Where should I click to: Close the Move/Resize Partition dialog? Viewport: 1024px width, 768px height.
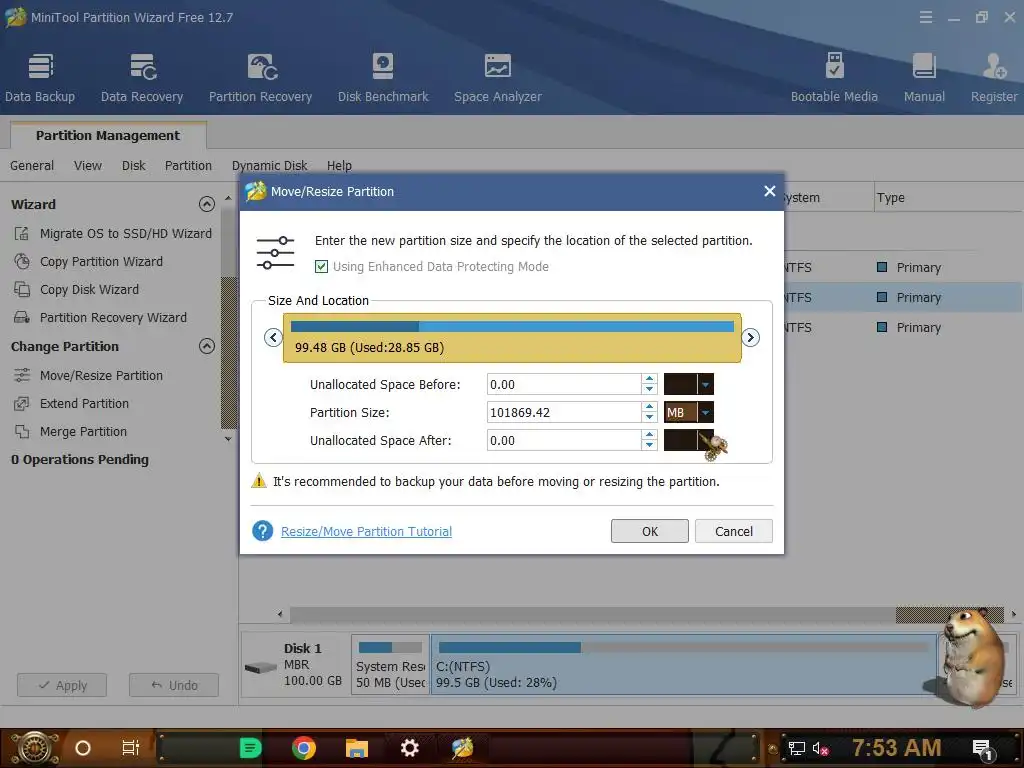tap(769, 191)
